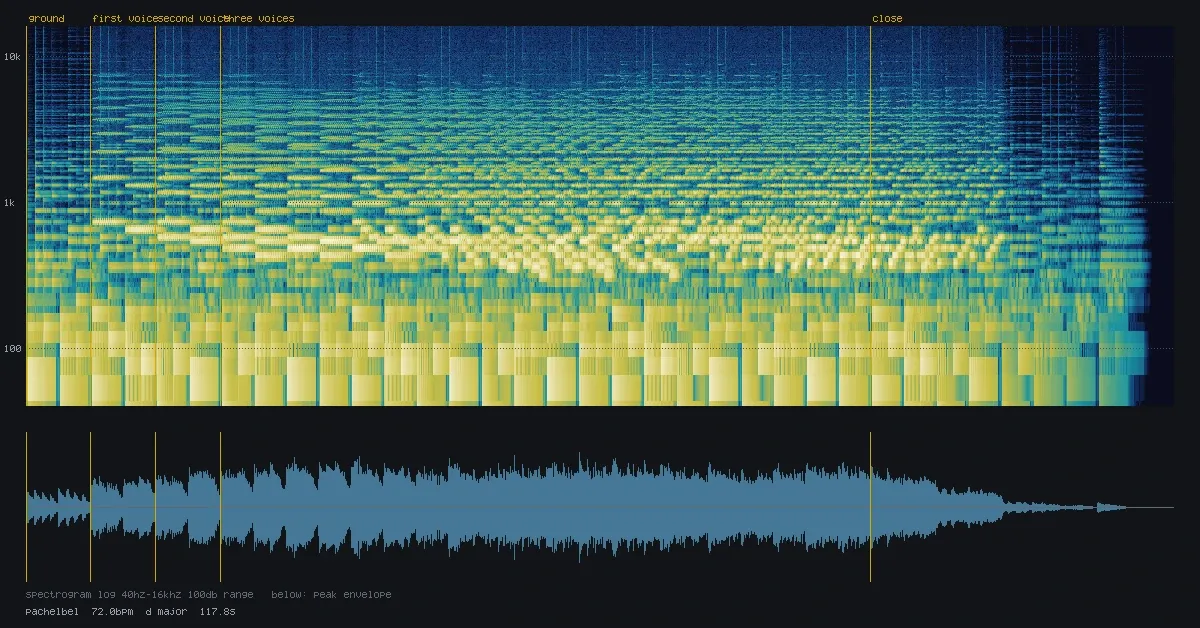Click the "ground" marker label
Viewport: 1200px width, 628px height.
tap(47, 18)
